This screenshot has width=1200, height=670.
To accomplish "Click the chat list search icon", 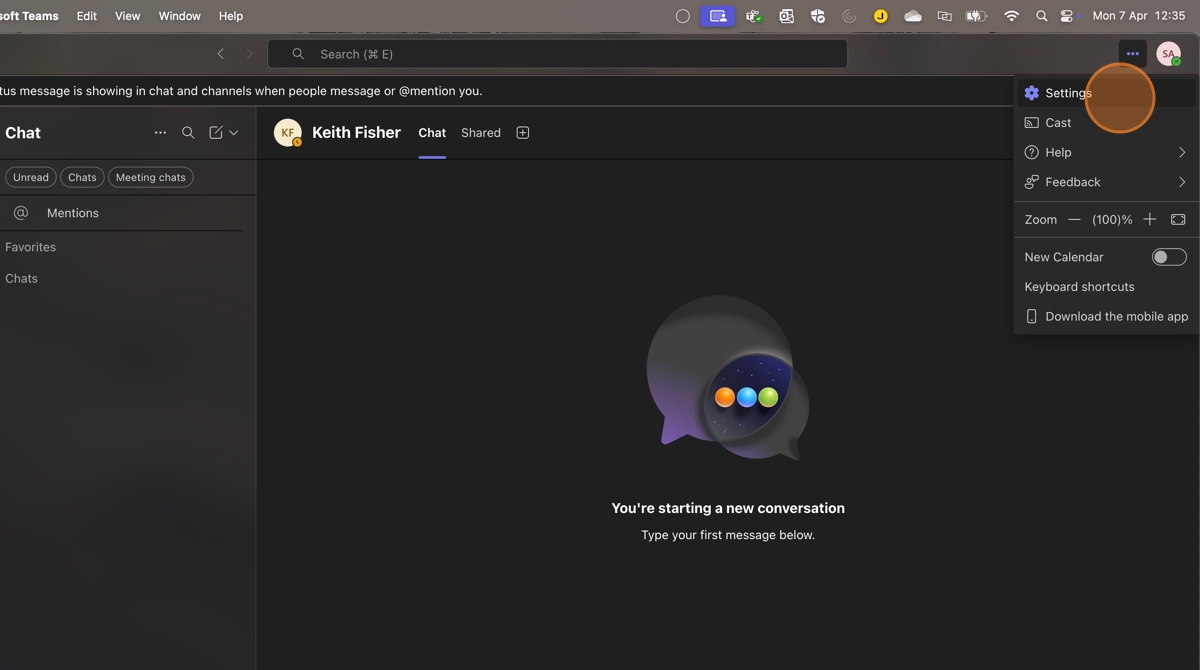I will 188,132.
